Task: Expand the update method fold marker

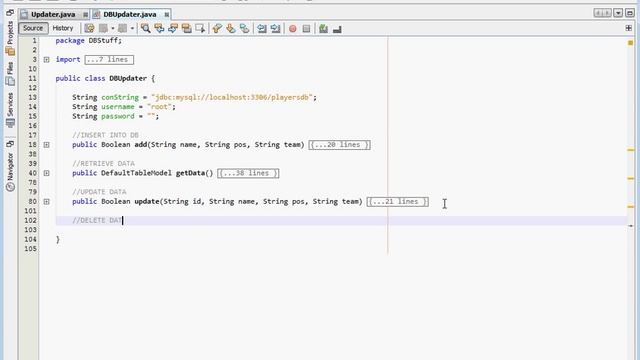Action: pos(47,202)
